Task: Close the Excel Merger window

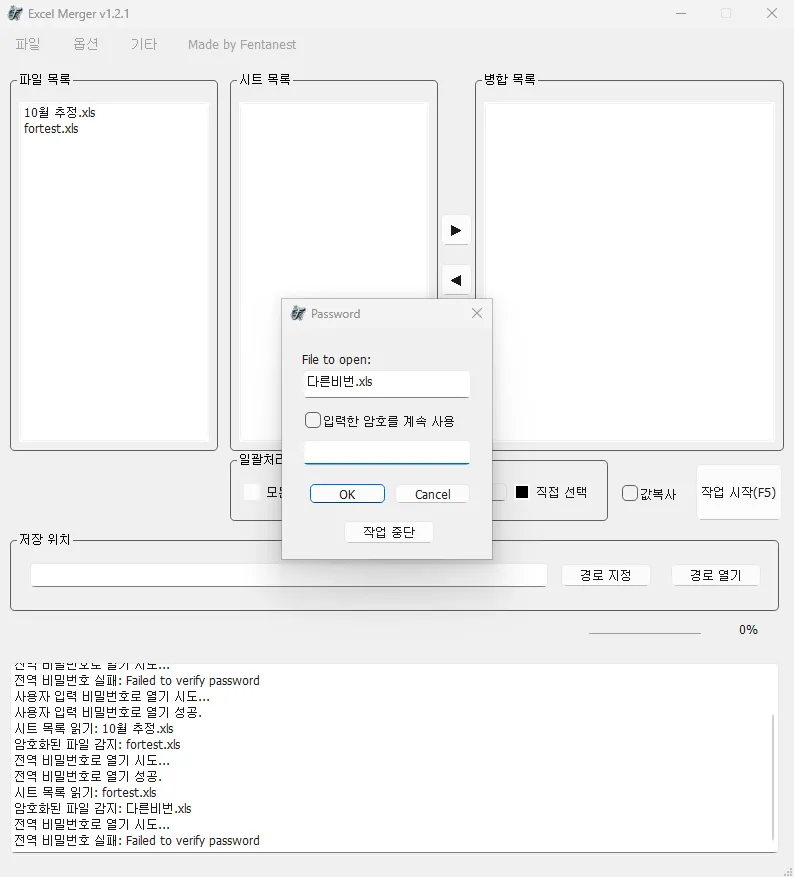Action: 772,13
